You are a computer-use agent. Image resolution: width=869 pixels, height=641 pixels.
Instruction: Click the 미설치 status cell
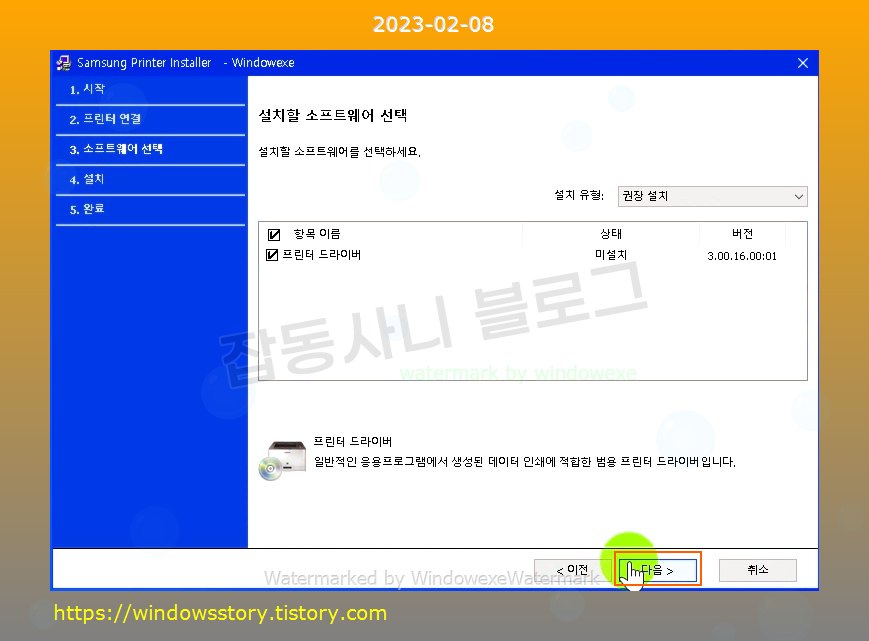611,255
